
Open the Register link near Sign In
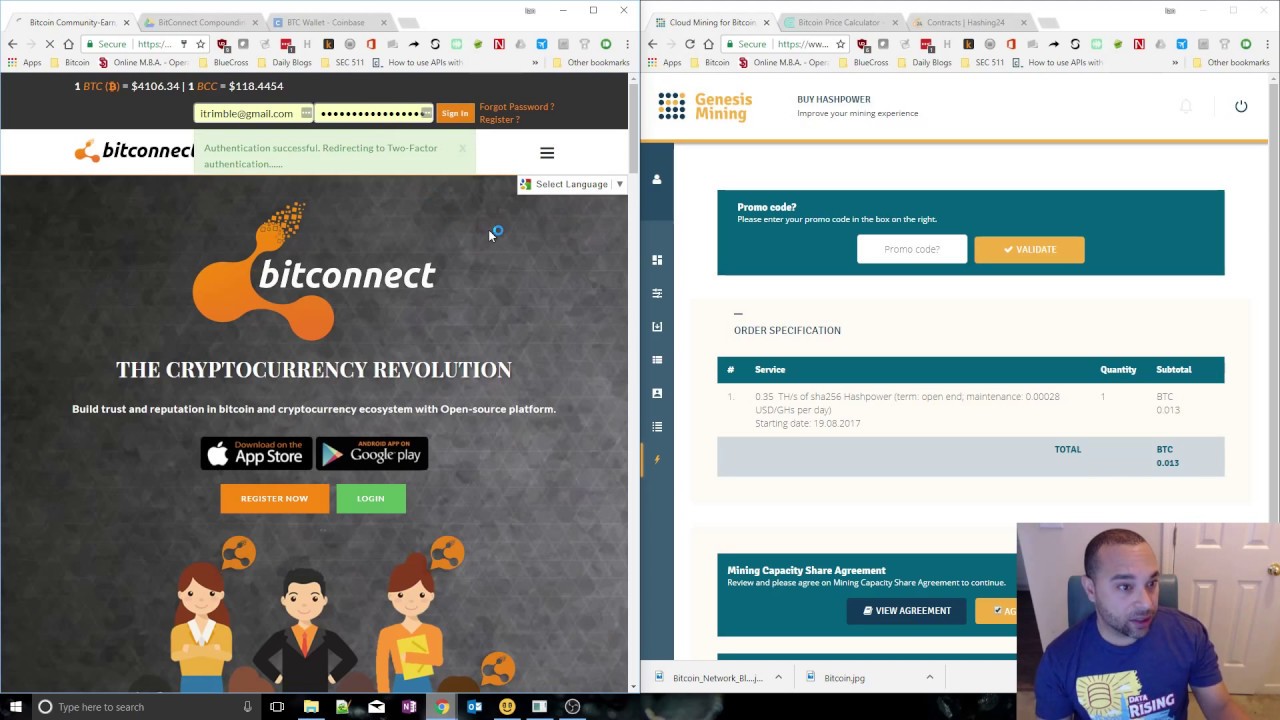click(x=499, y=119)
